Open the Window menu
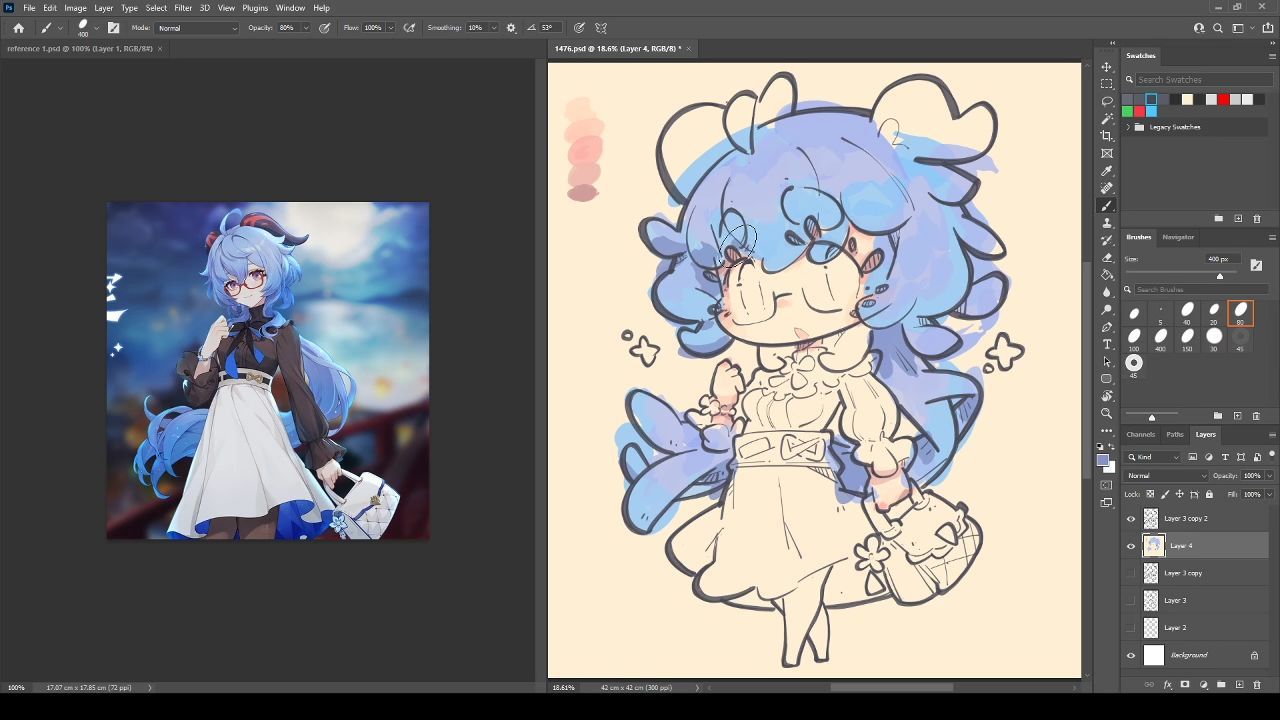 point(290,8)
